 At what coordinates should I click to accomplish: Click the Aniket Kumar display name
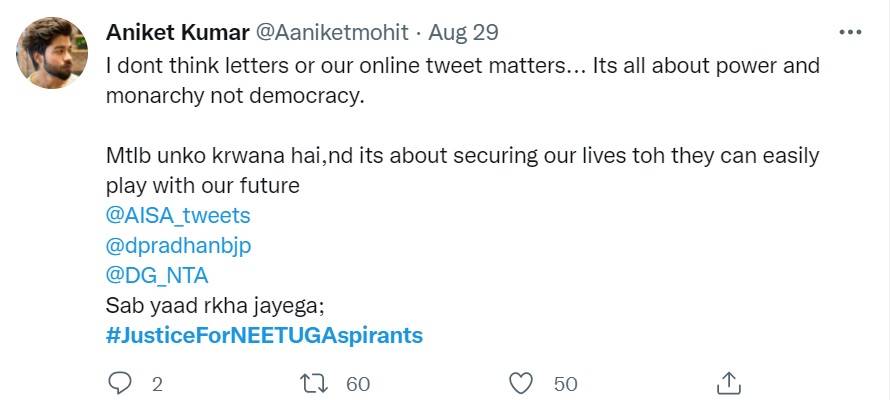(x=177, y=32)
